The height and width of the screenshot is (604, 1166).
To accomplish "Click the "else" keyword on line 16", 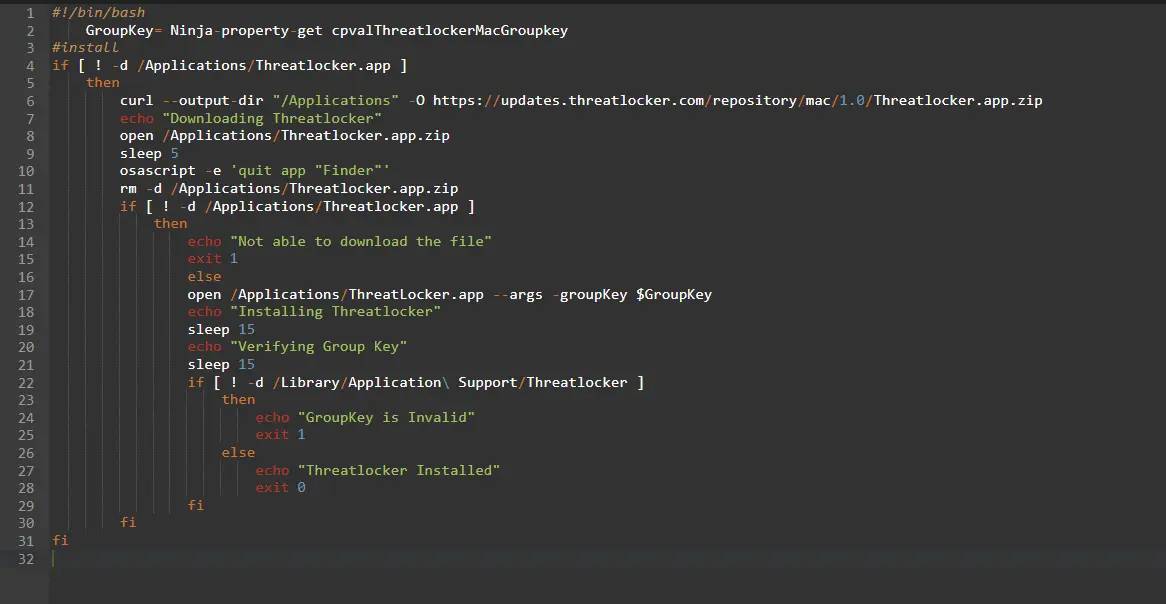I will 204,277.
